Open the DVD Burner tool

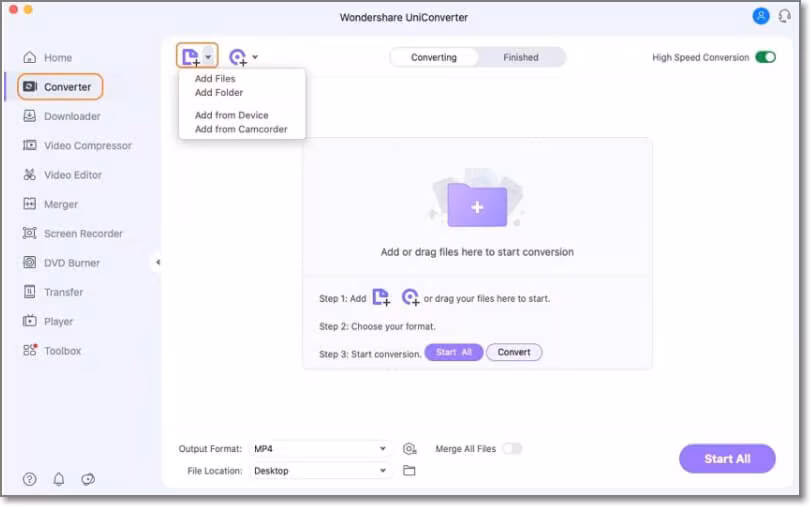pyautogui.click(x=61, y=263)
